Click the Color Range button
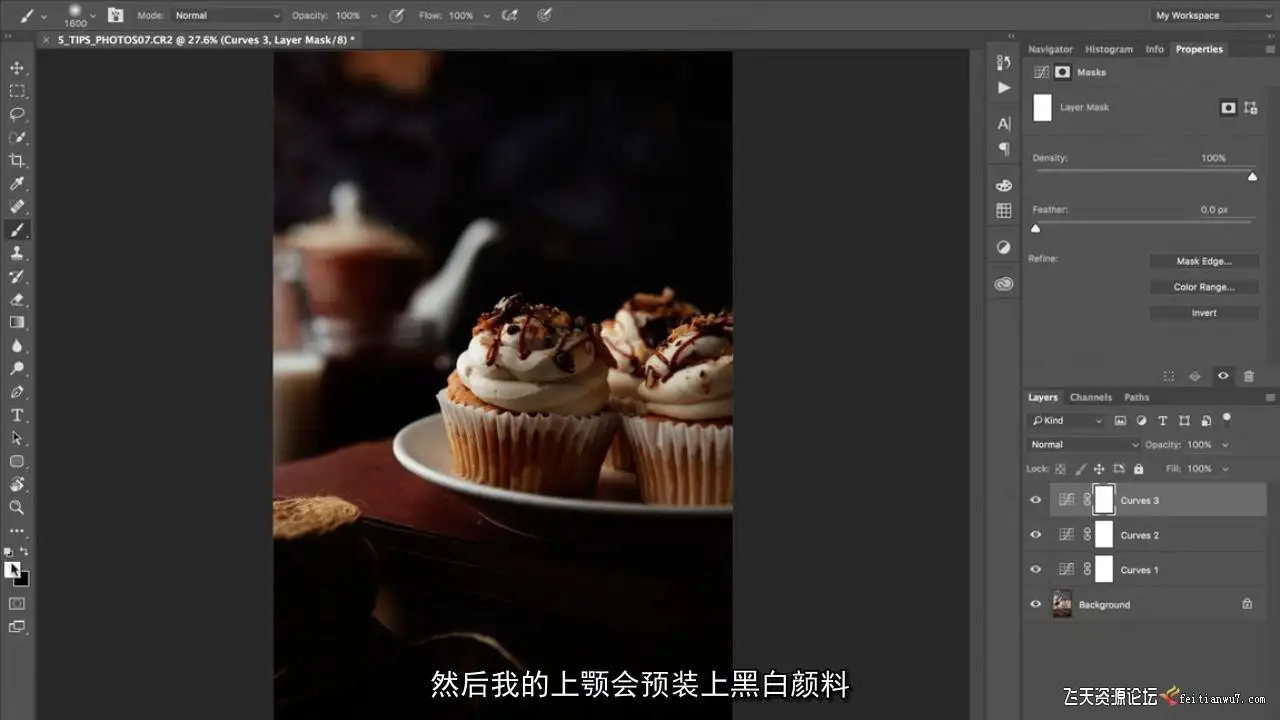The width and height of the screenshot is (1280, 720). 1204,287
